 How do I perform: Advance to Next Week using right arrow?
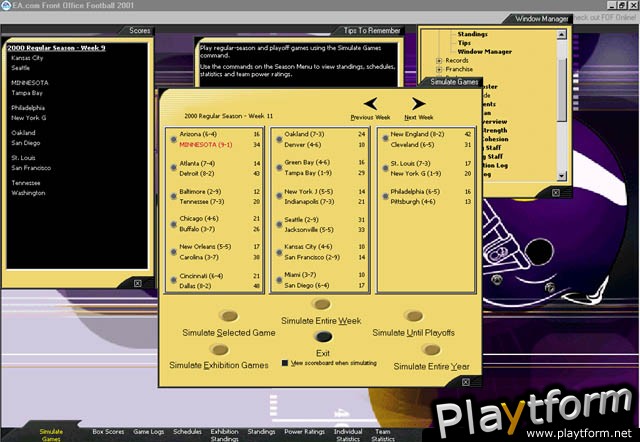418,104
